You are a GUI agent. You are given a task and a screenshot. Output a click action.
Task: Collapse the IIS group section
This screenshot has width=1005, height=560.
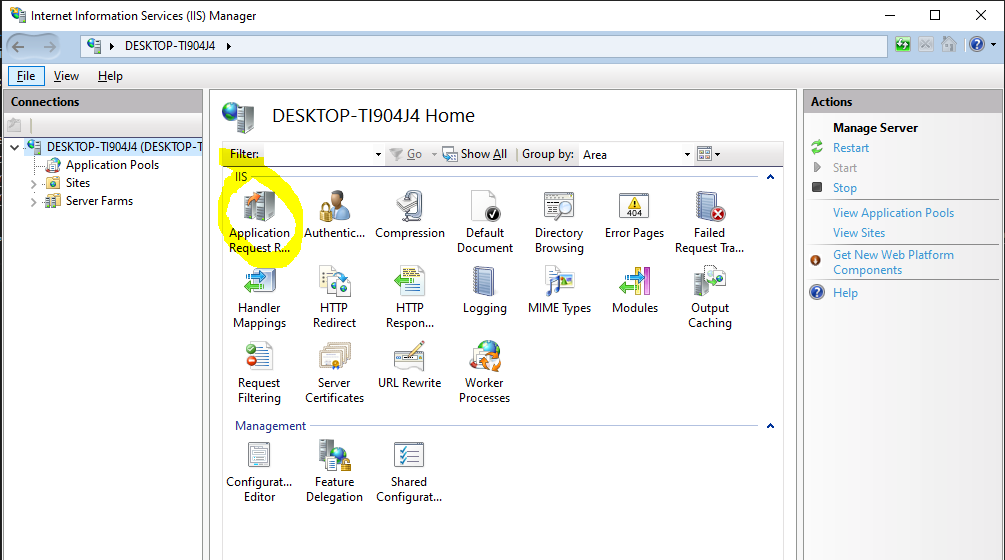pos(770,177)
